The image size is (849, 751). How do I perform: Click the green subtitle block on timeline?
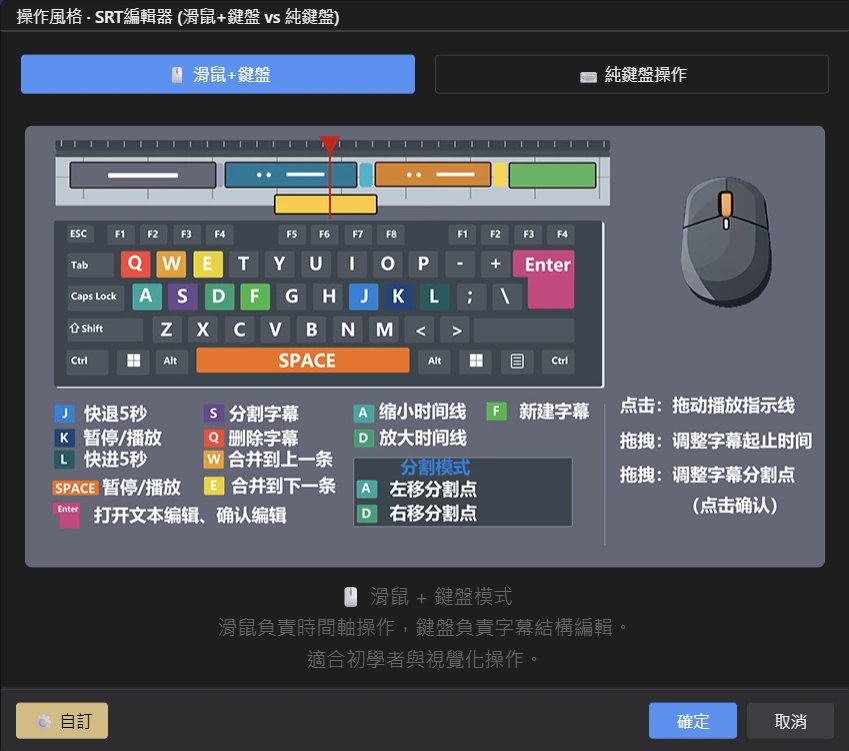[x=552, y=175]
